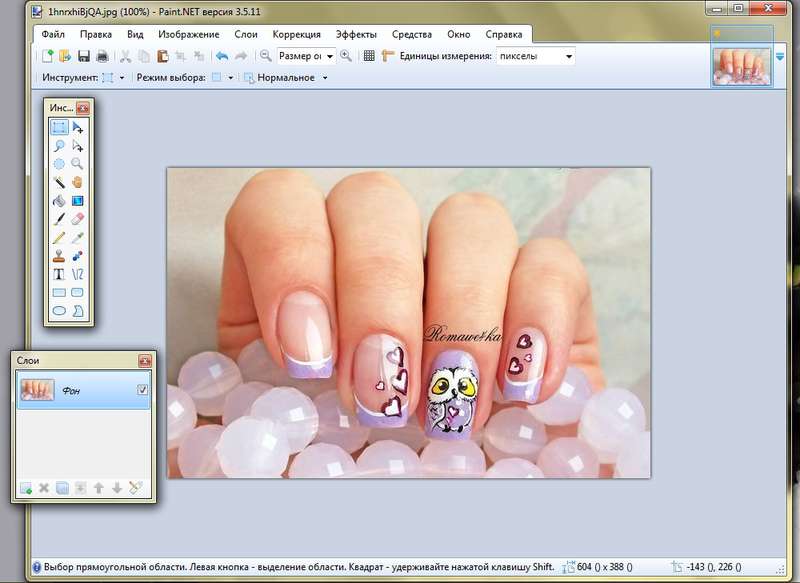Select the Clone Stamp tool
Viewport: 800px width, 583px height.
(59, 255)
